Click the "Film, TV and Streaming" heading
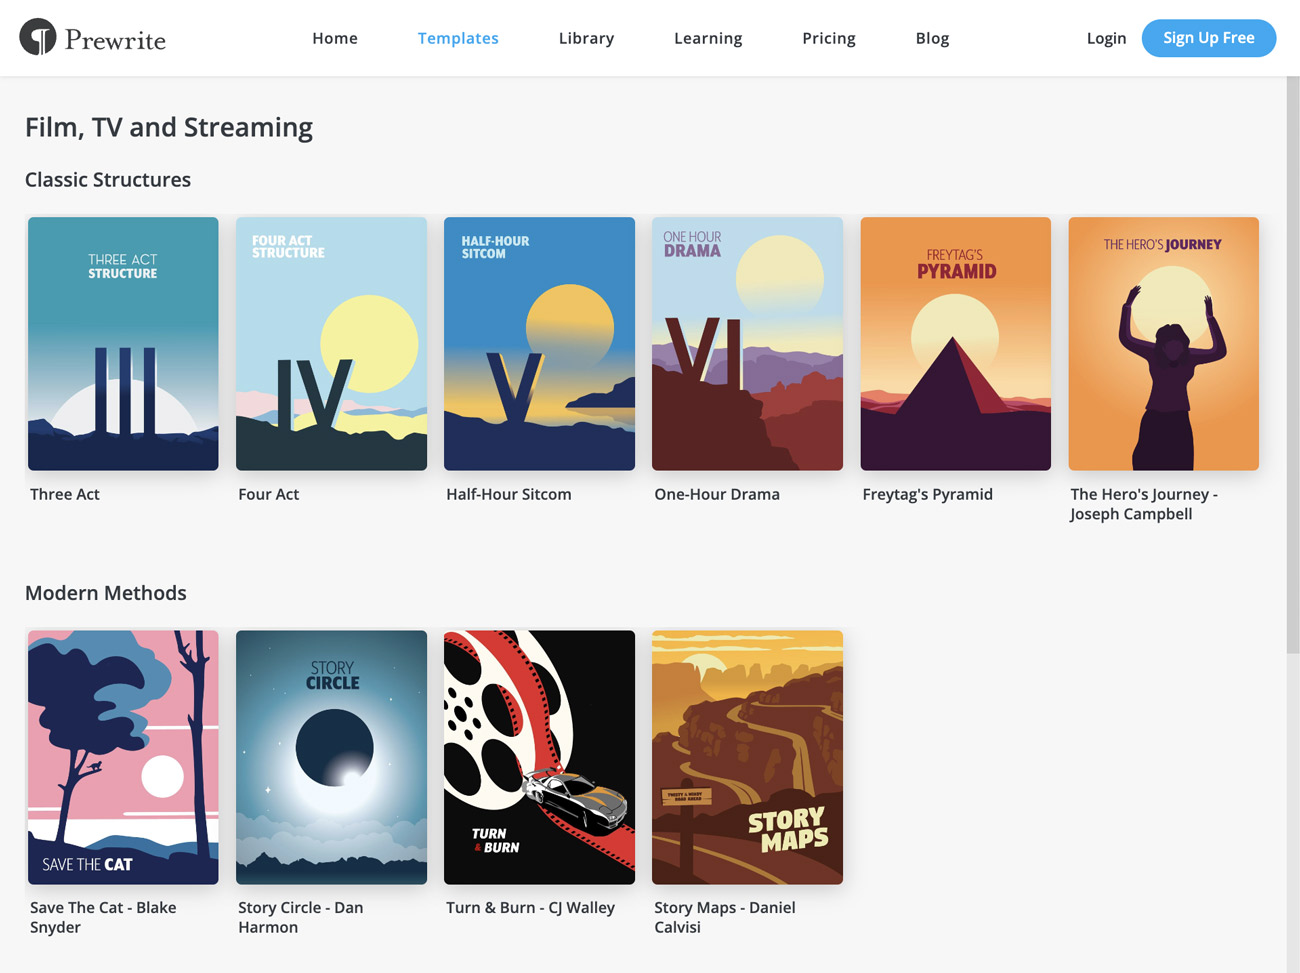This screenshot has width=1300, height=973. pyautogui.click(x=169, y=127)
